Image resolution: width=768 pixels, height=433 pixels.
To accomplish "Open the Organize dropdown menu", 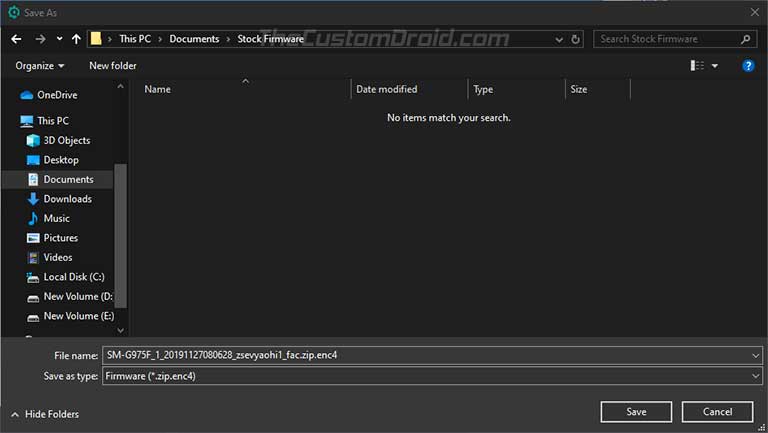I will point(40,66).
